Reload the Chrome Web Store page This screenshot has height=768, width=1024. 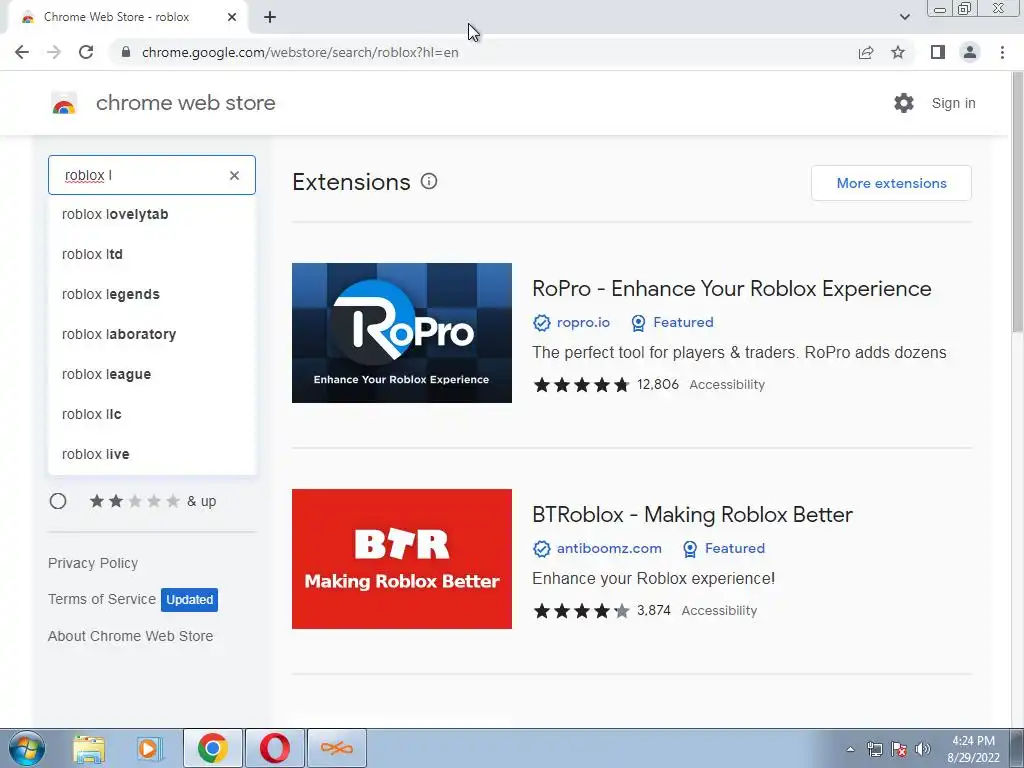86,52
